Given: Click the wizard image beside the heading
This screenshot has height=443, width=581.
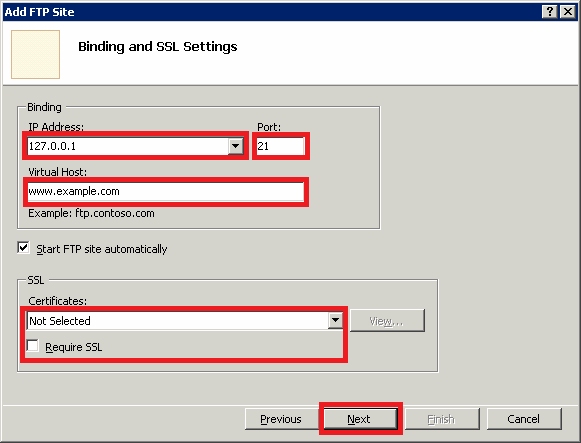Looking at the screenshot, I should coord(36,54).
